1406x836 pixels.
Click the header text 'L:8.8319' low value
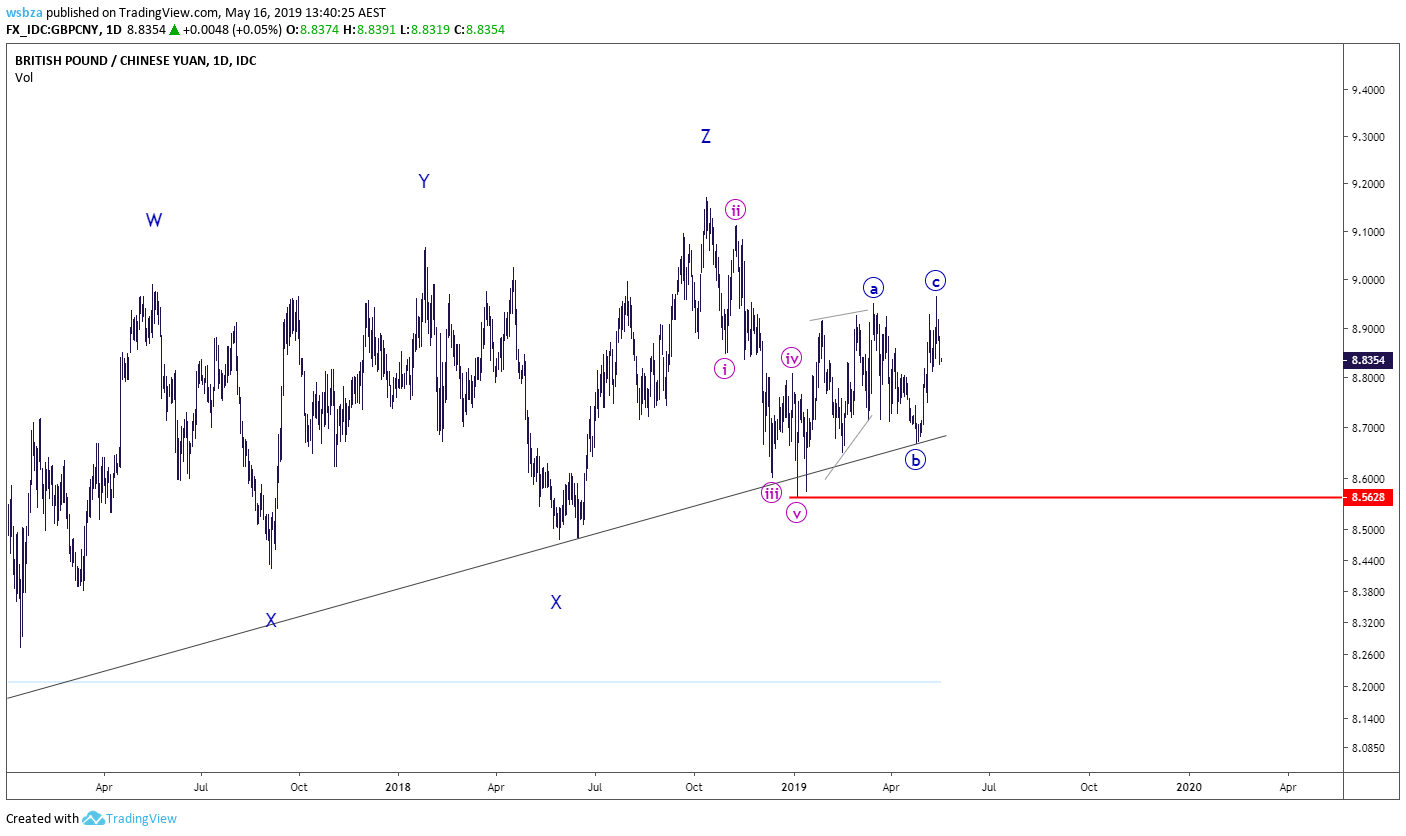click(424, 30)
